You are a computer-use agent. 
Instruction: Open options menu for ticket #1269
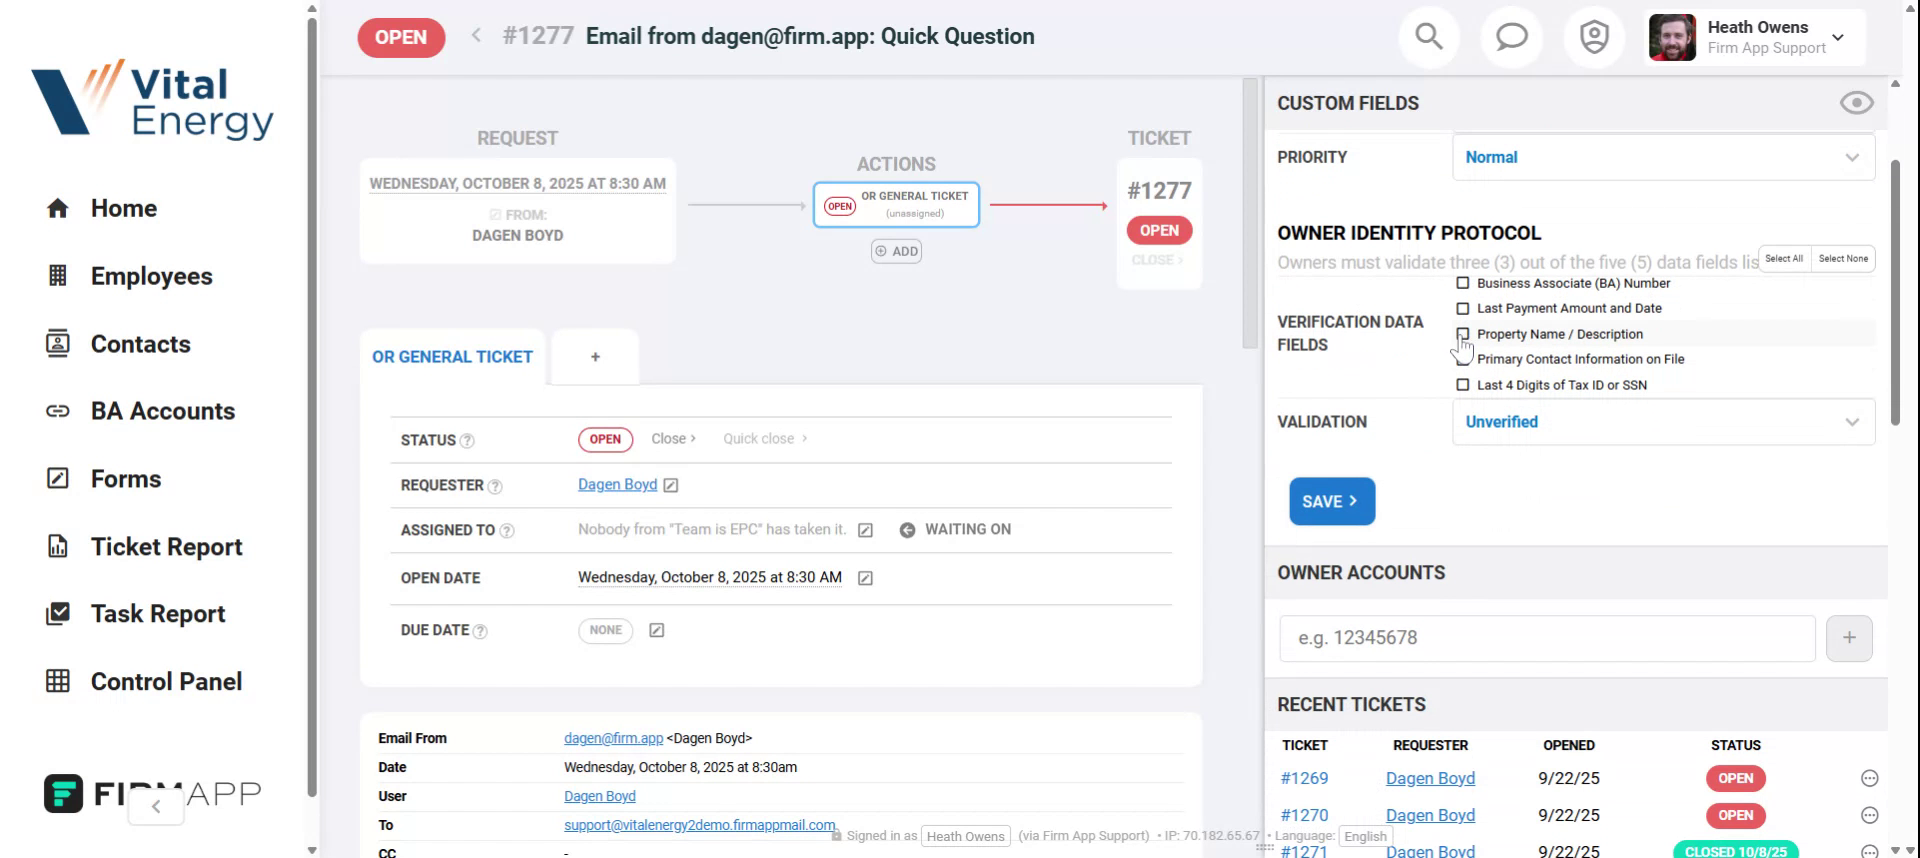click(x=1869, y=778)
